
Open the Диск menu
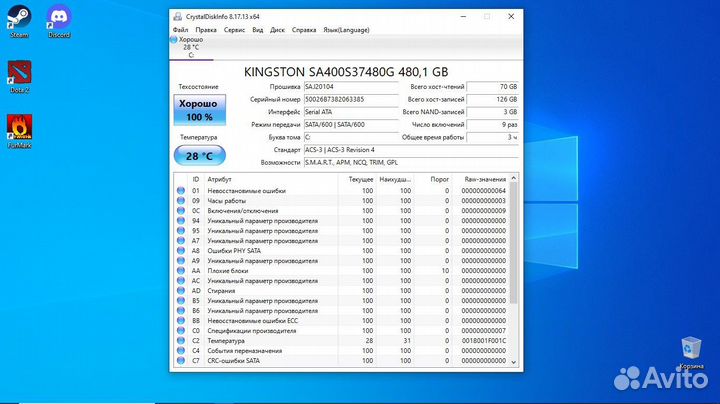coord(277,30)
